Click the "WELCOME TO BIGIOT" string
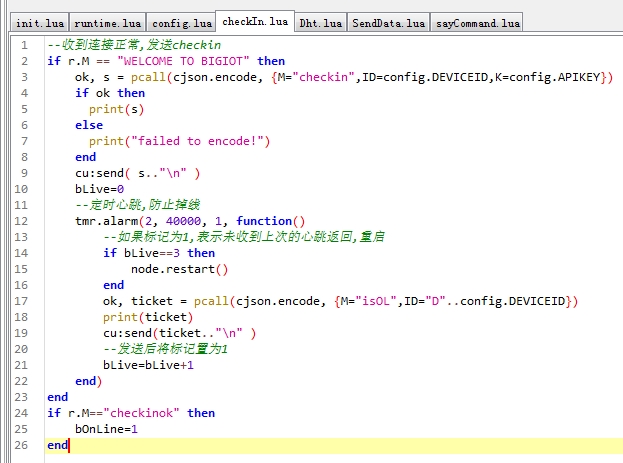The image size is (623, 463). click(x=184, y=61)
